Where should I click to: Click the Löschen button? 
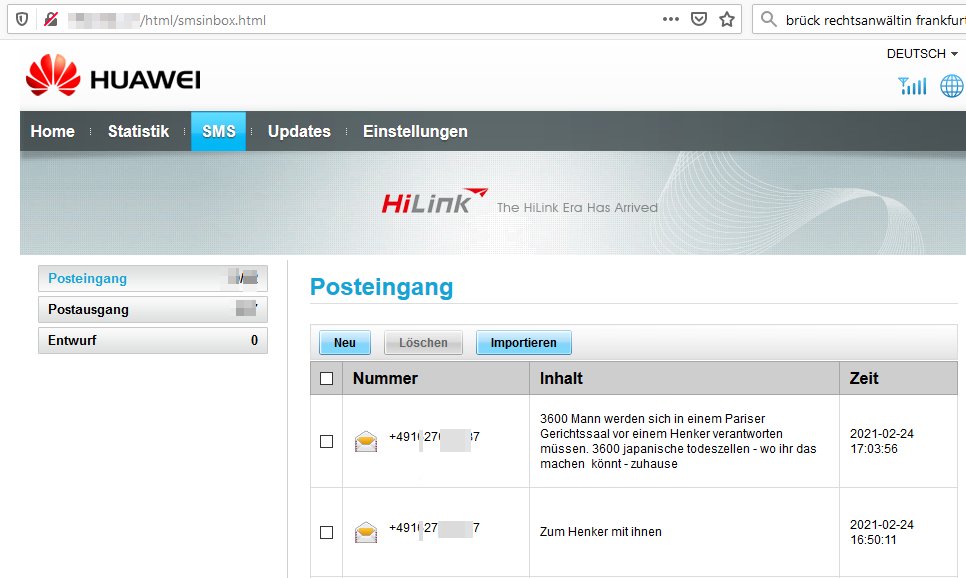pyautogui.click(x=423, y=343)
